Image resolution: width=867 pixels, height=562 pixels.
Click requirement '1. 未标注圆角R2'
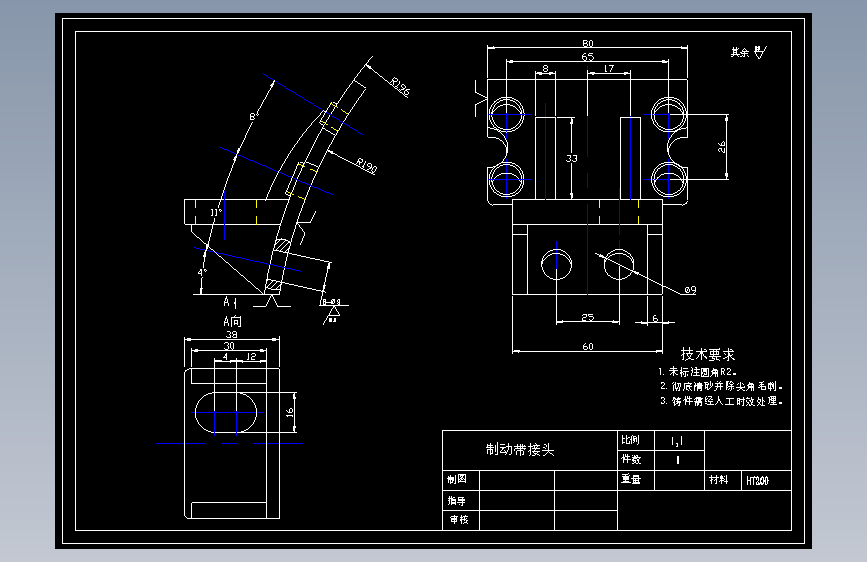(x=697, y=372)
